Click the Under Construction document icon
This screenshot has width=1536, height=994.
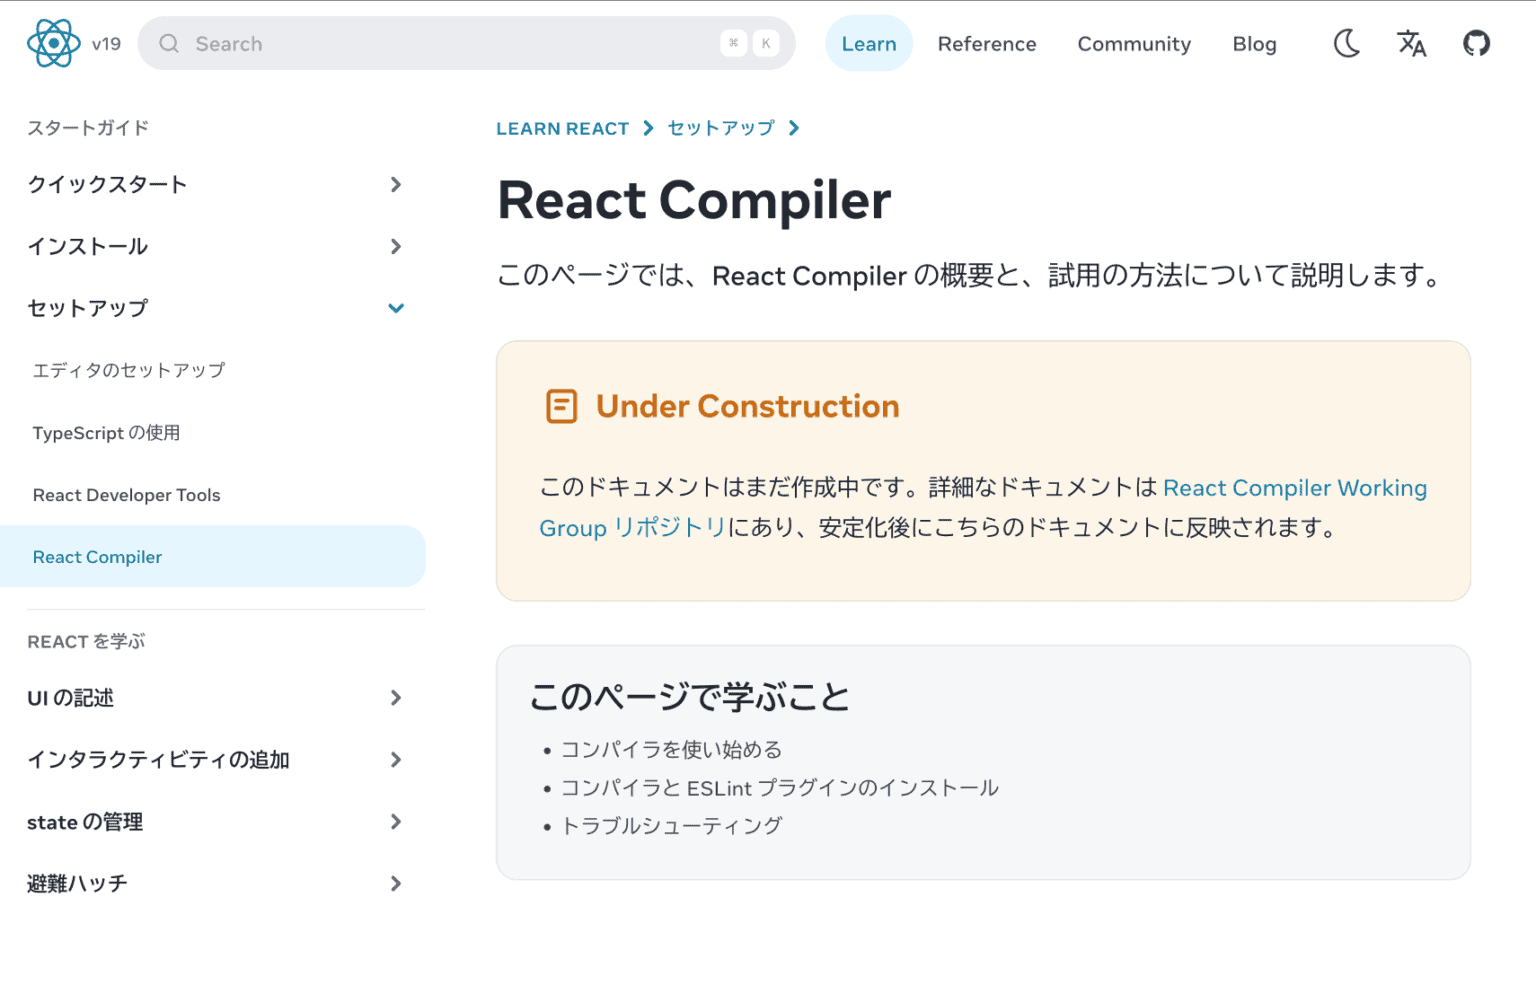[x=561, y=406]
